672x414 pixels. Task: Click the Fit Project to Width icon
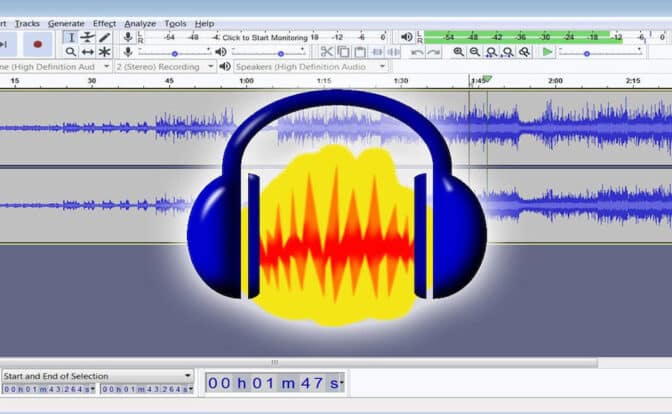coord(507,52)
